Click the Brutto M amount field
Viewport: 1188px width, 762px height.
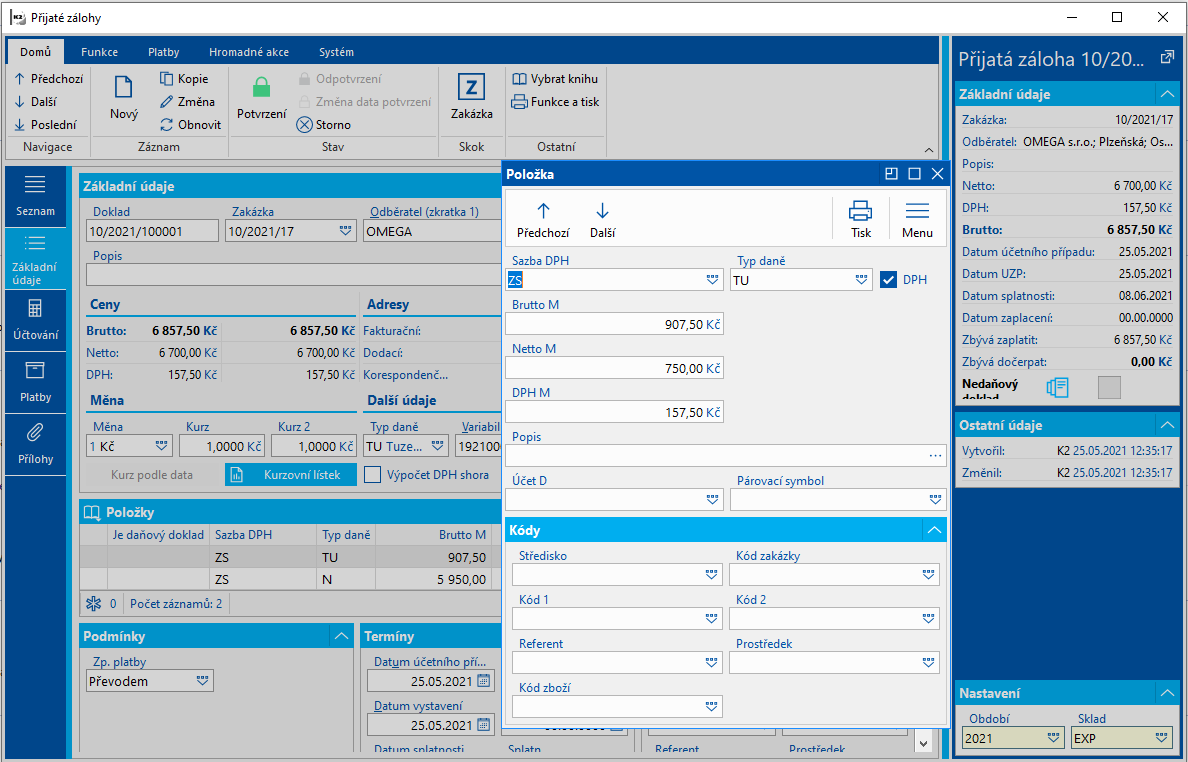click(614, 324)
